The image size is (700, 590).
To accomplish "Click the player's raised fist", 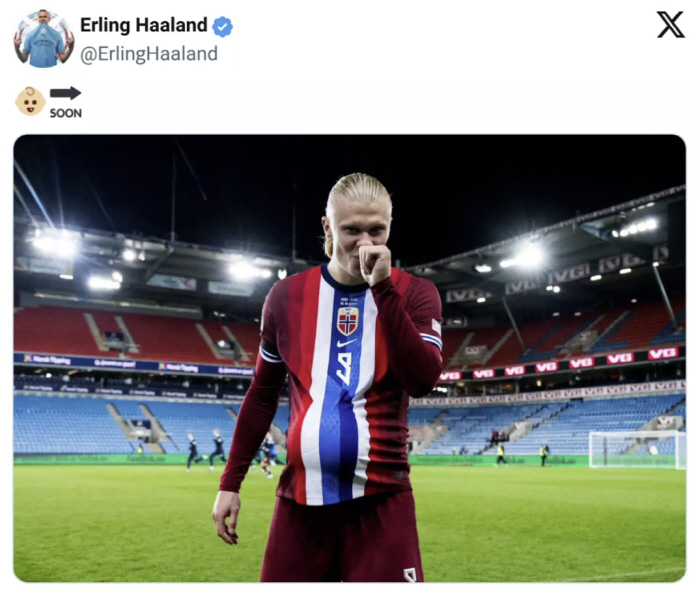I will [x=374, y=263].
